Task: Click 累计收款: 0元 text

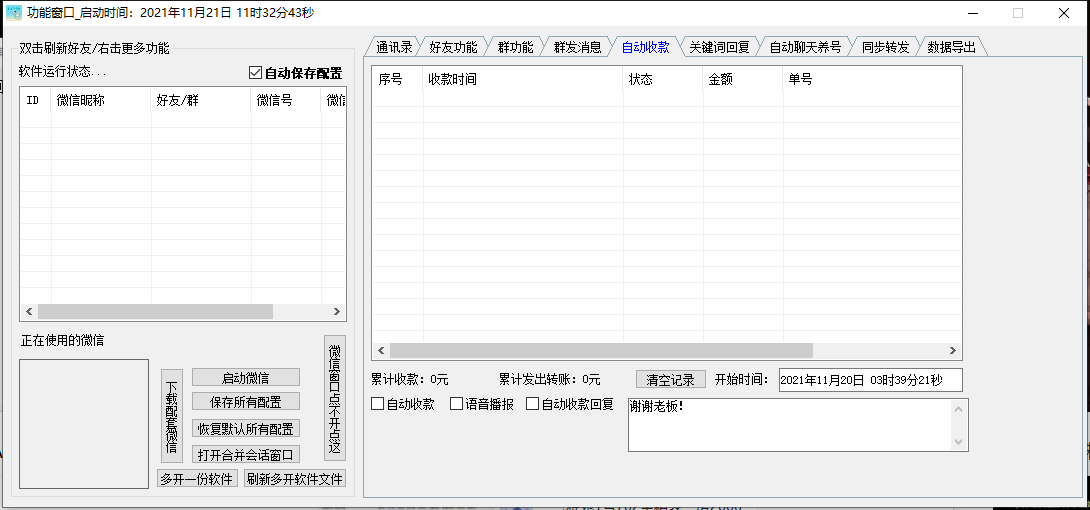Action: coord(410,379)
